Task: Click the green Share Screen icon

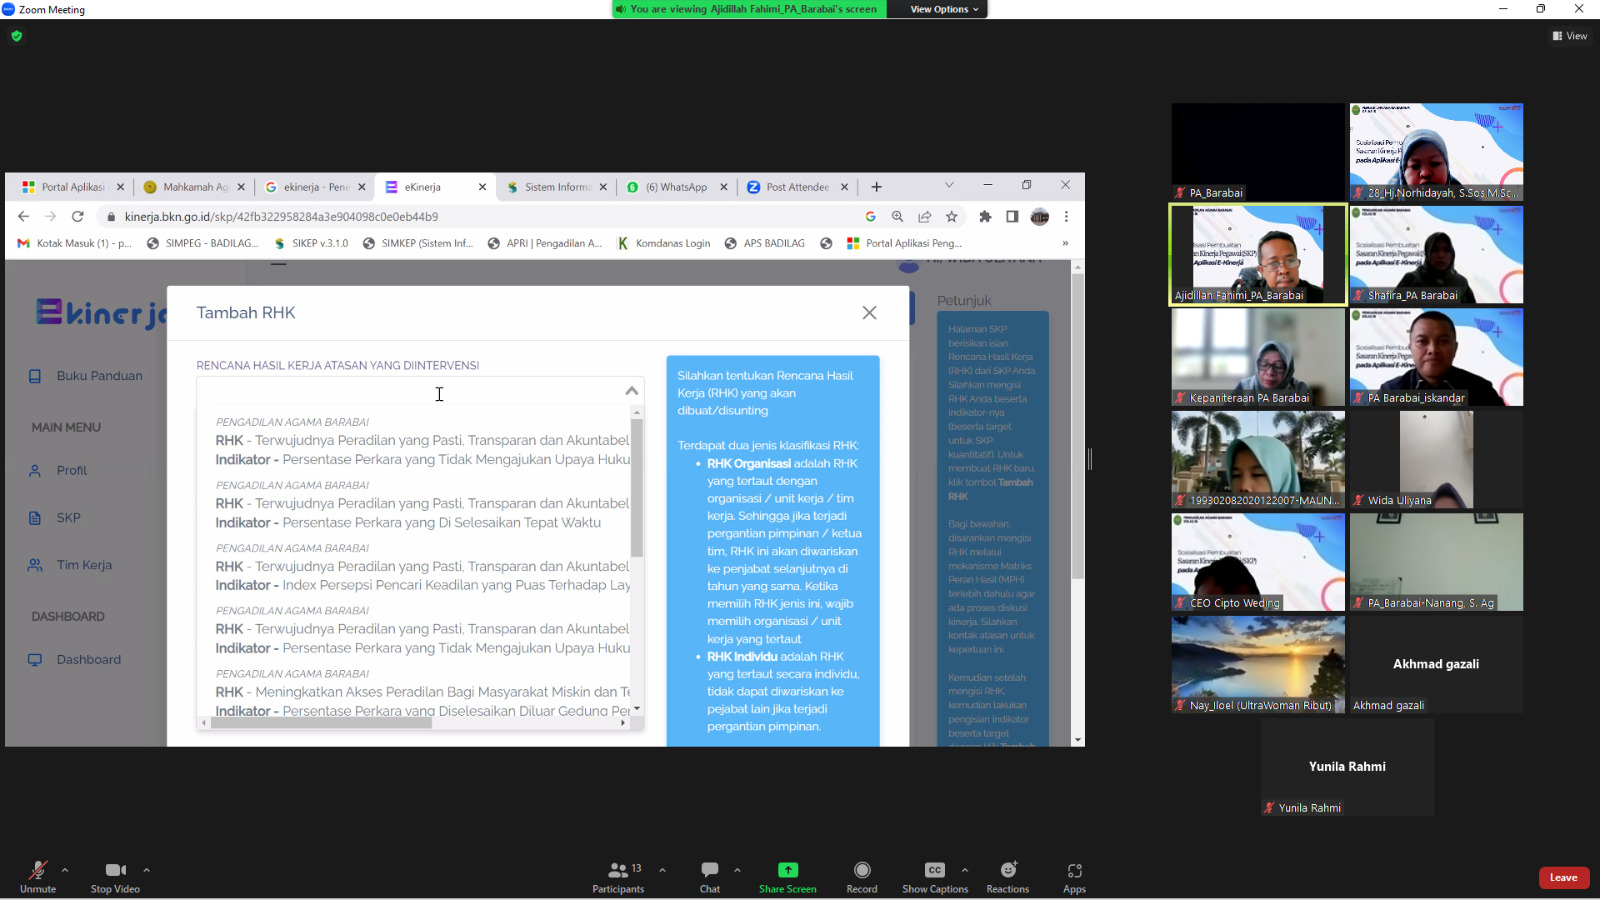Action: (788, 870)
